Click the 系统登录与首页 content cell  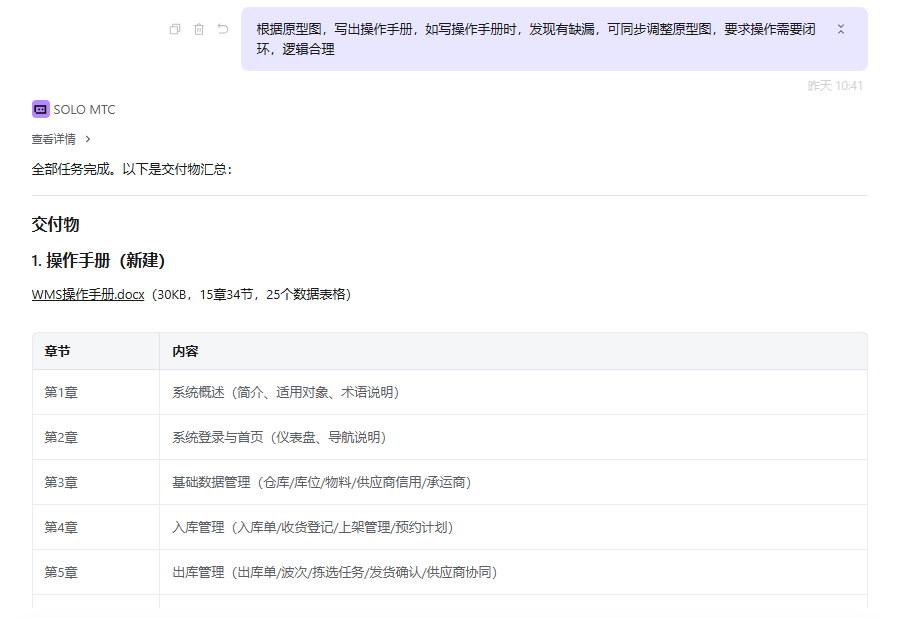279,437
